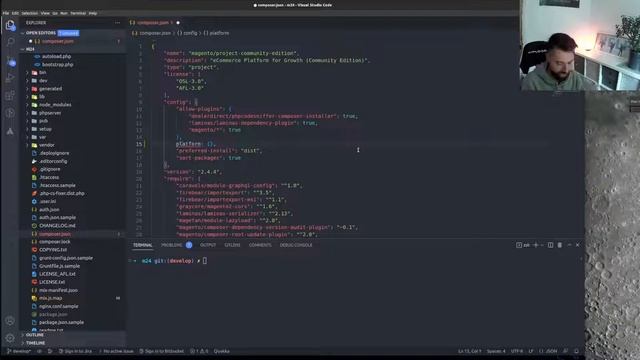640x360 pixels.
Task: Open notifications bell in status bar
Action: pyautogui.click(x=576, y=351)
